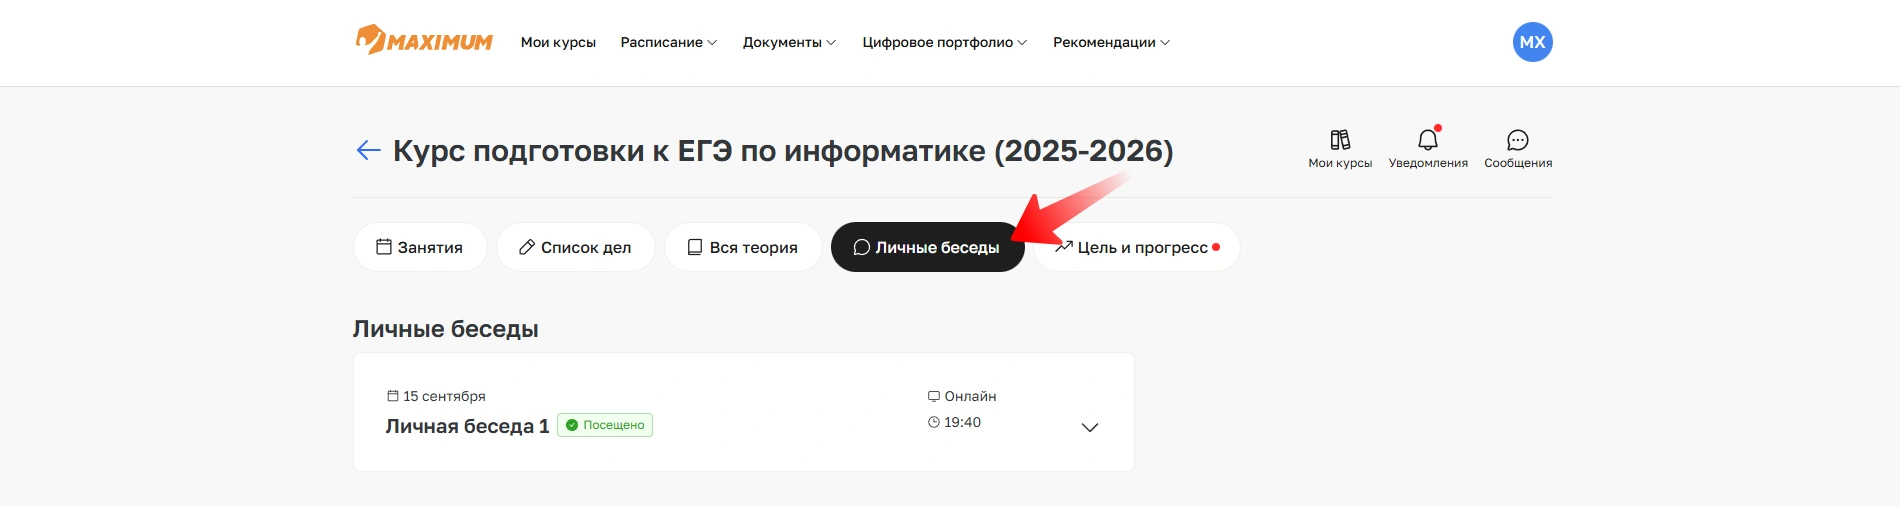Open the Список дел tab
1900x506 pixels.
click(x=576, y=247)
